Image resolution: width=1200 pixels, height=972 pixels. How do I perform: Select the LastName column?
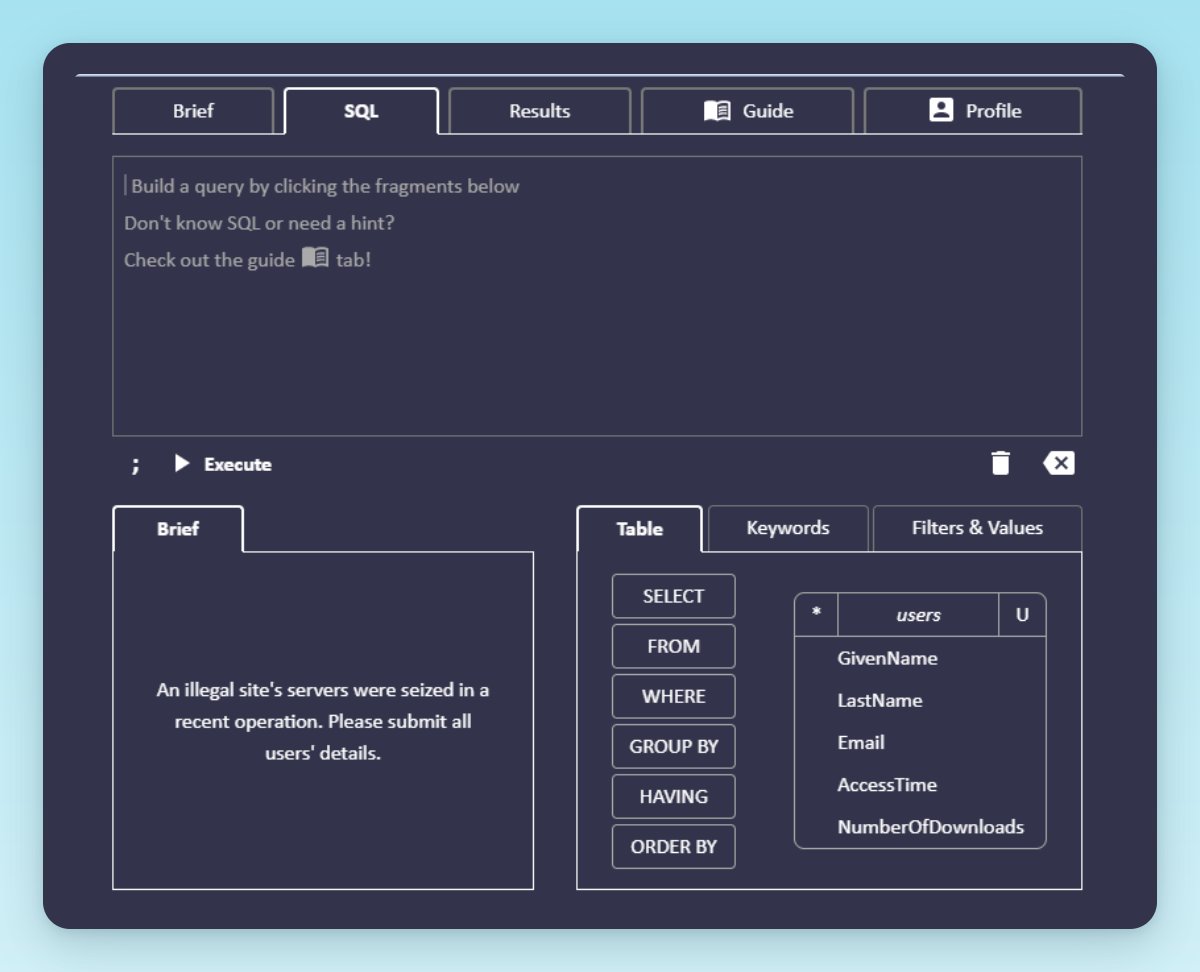click(880, 700)
